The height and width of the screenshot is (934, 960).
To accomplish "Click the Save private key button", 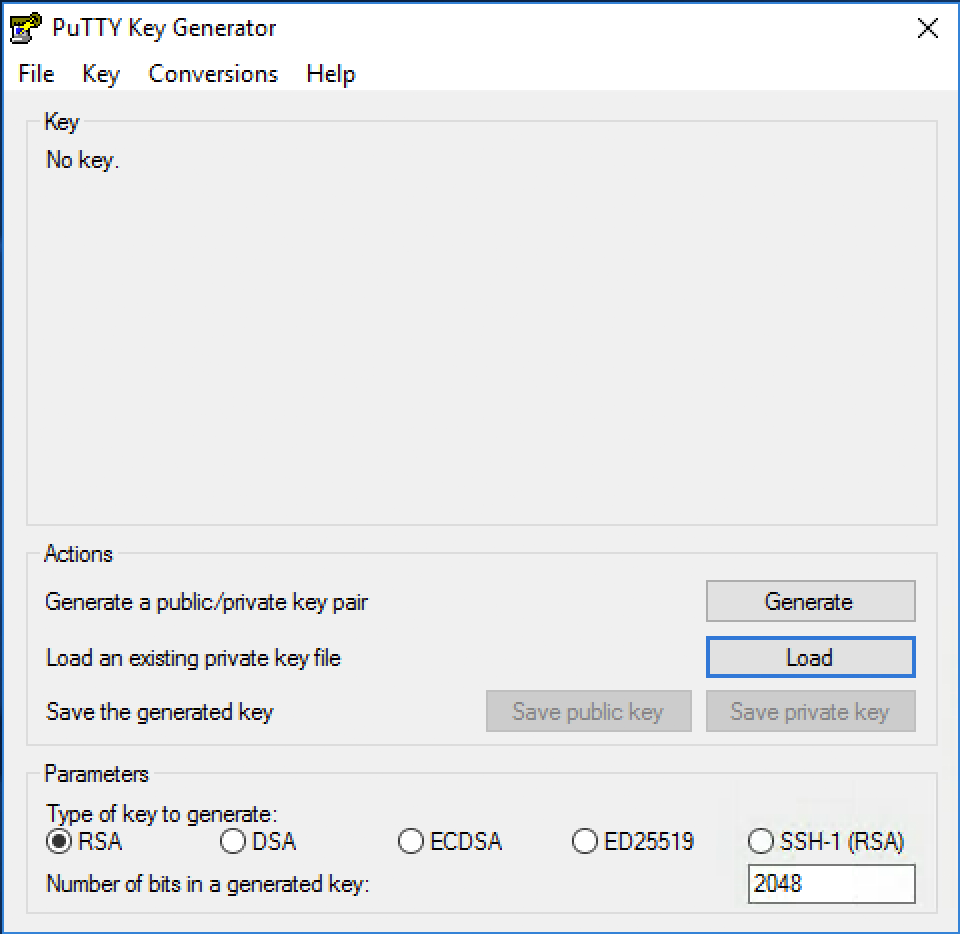I will pos(810,712).
